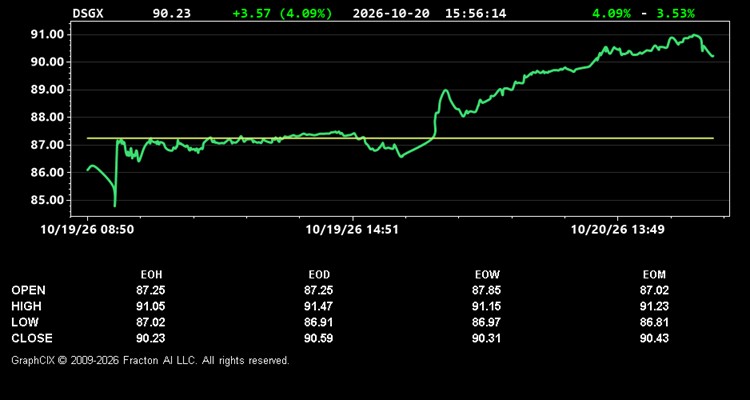Select the 2026-10-20 date in header
Screen dimensions: 750x400
391,13
